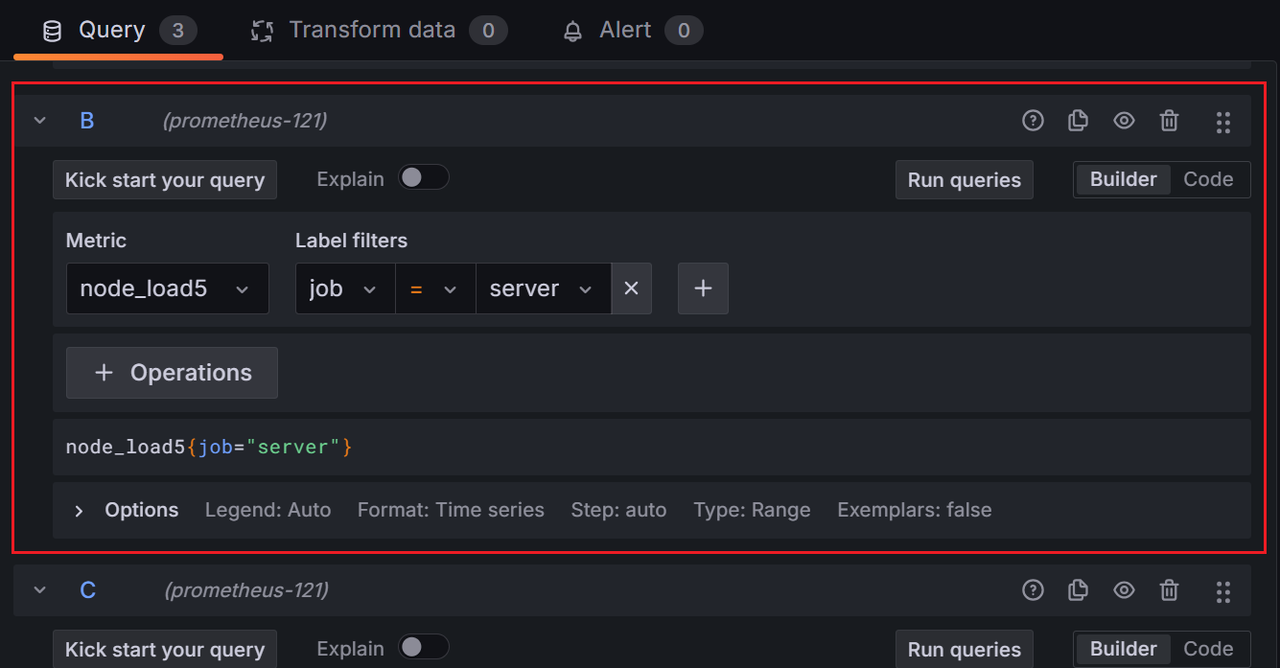1280x668 pixels.
Task: Enable the Explain toggle for query B
Action: [423, 176]
